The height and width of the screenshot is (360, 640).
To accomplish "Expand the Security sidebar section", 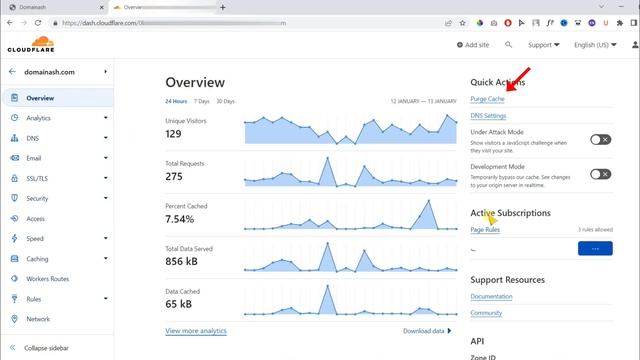I will point(106,198).
